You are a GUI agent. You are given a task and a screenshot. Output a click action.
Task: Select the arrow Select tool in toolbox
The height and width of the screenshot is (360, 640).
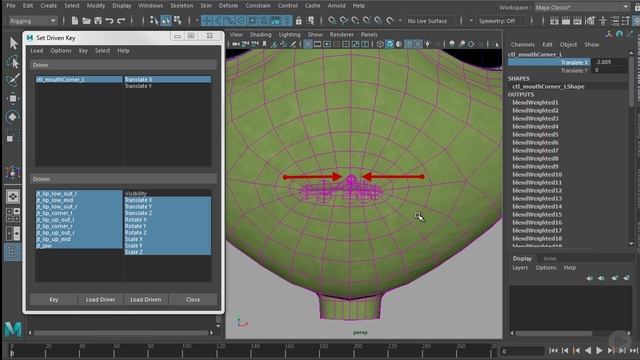13,43
